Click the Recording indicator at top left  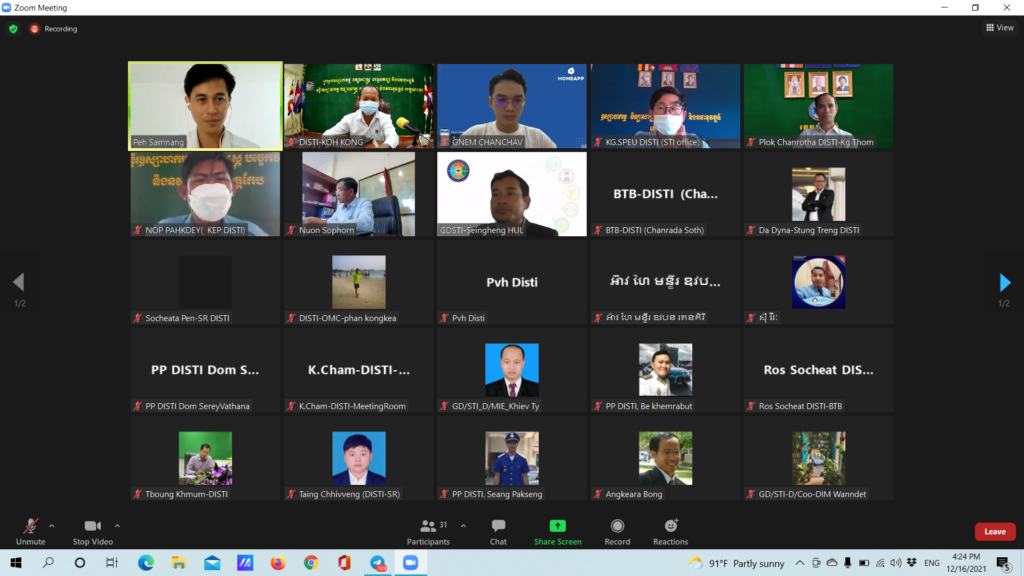[x=54, y=29]
